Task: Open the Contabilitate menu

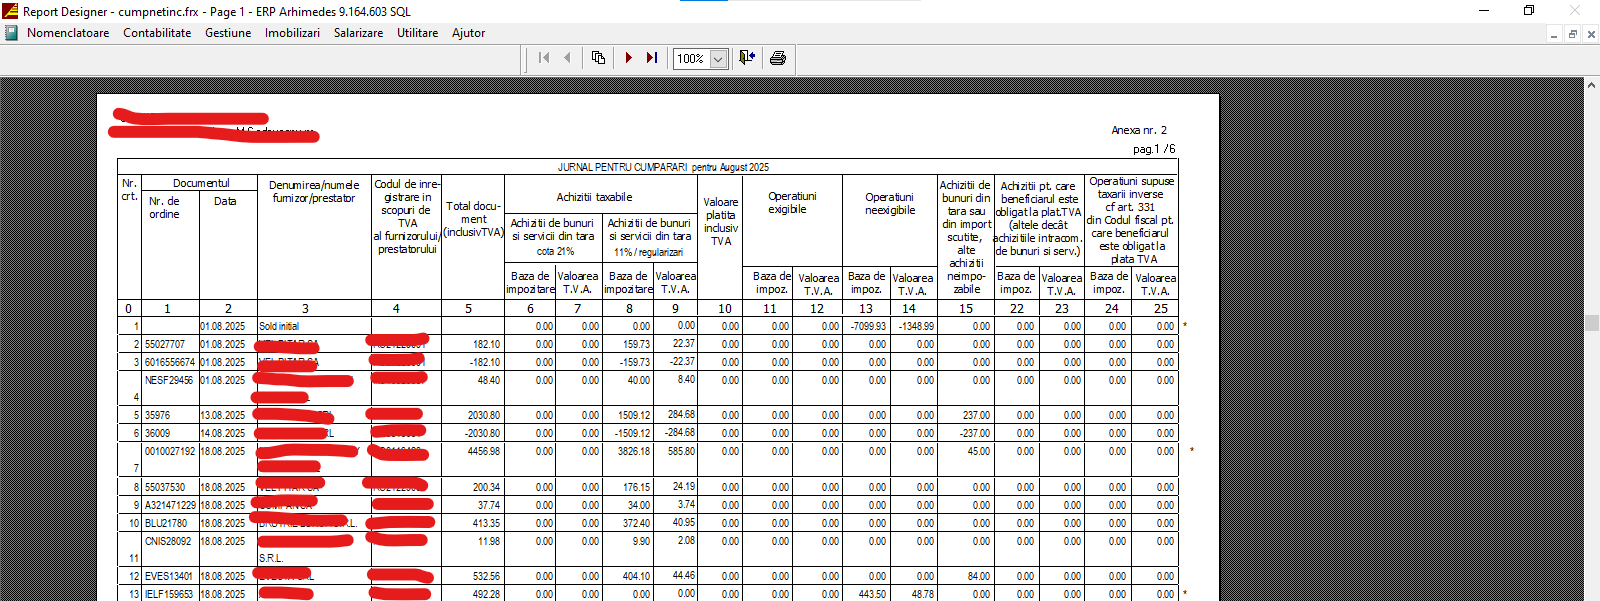Action: (157, 33)
